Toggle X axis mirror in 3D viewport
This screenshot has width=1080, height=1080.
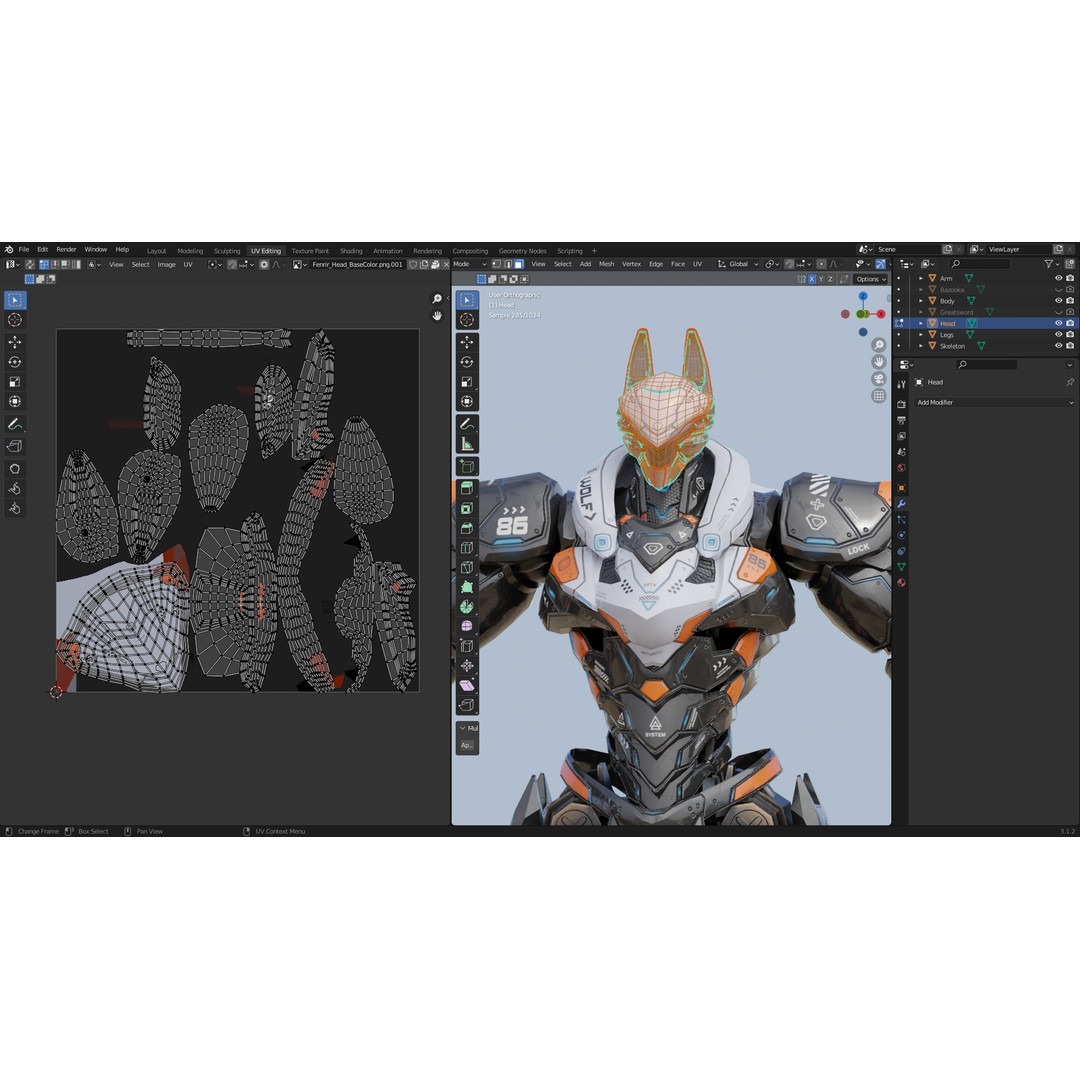coord(811,279)
